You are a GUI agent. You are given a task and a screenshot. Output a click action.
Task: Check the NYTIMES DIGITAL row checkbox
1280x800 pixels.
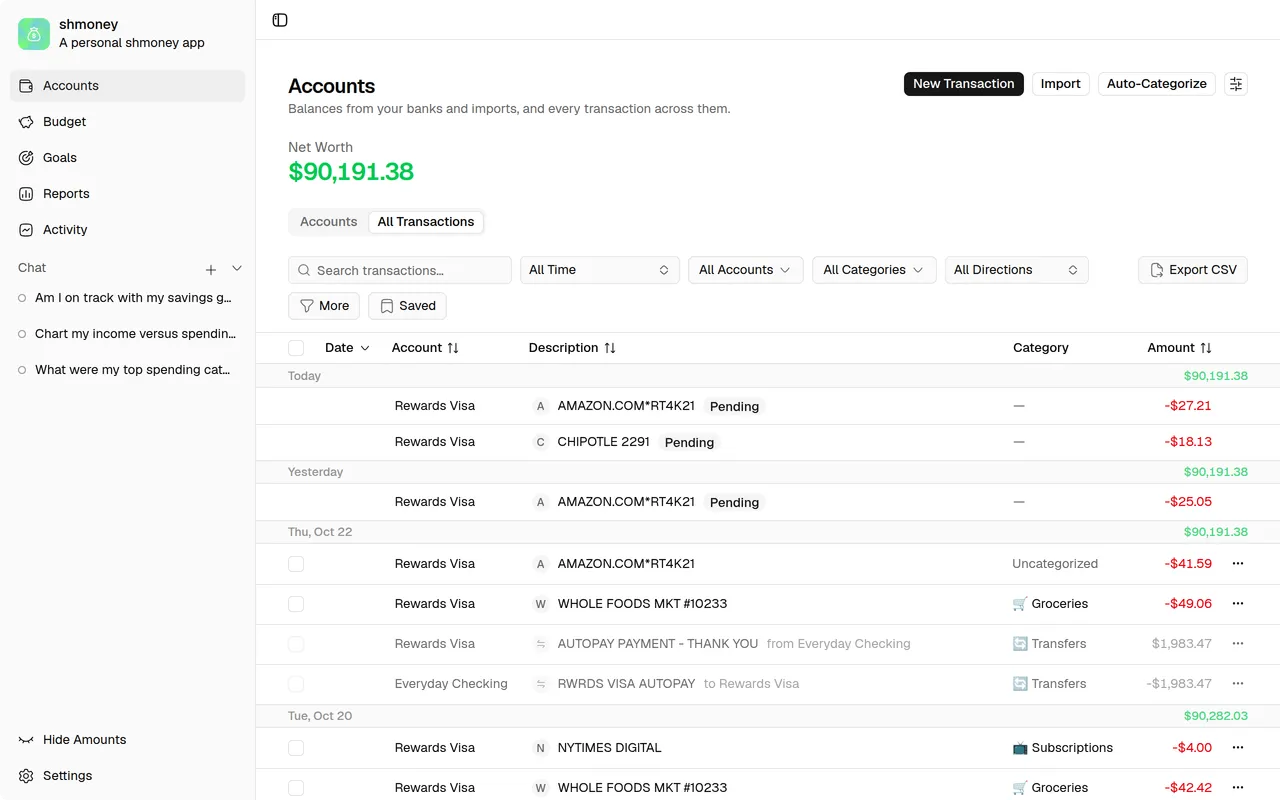point(296,748)
